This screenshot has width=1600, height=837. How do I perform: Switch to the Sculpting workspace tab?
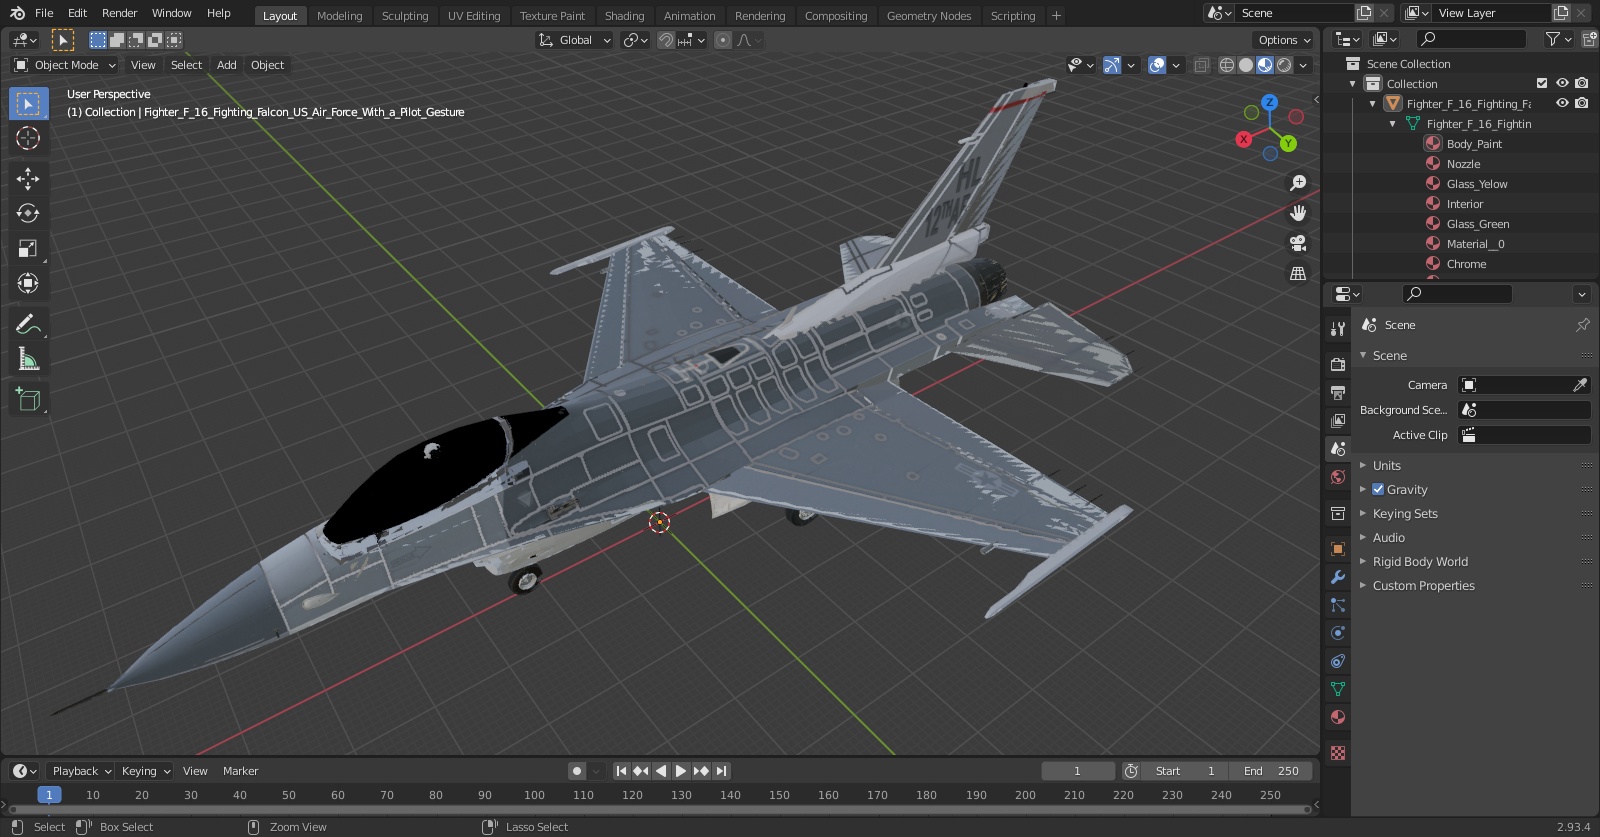click(x=405, y=15)
